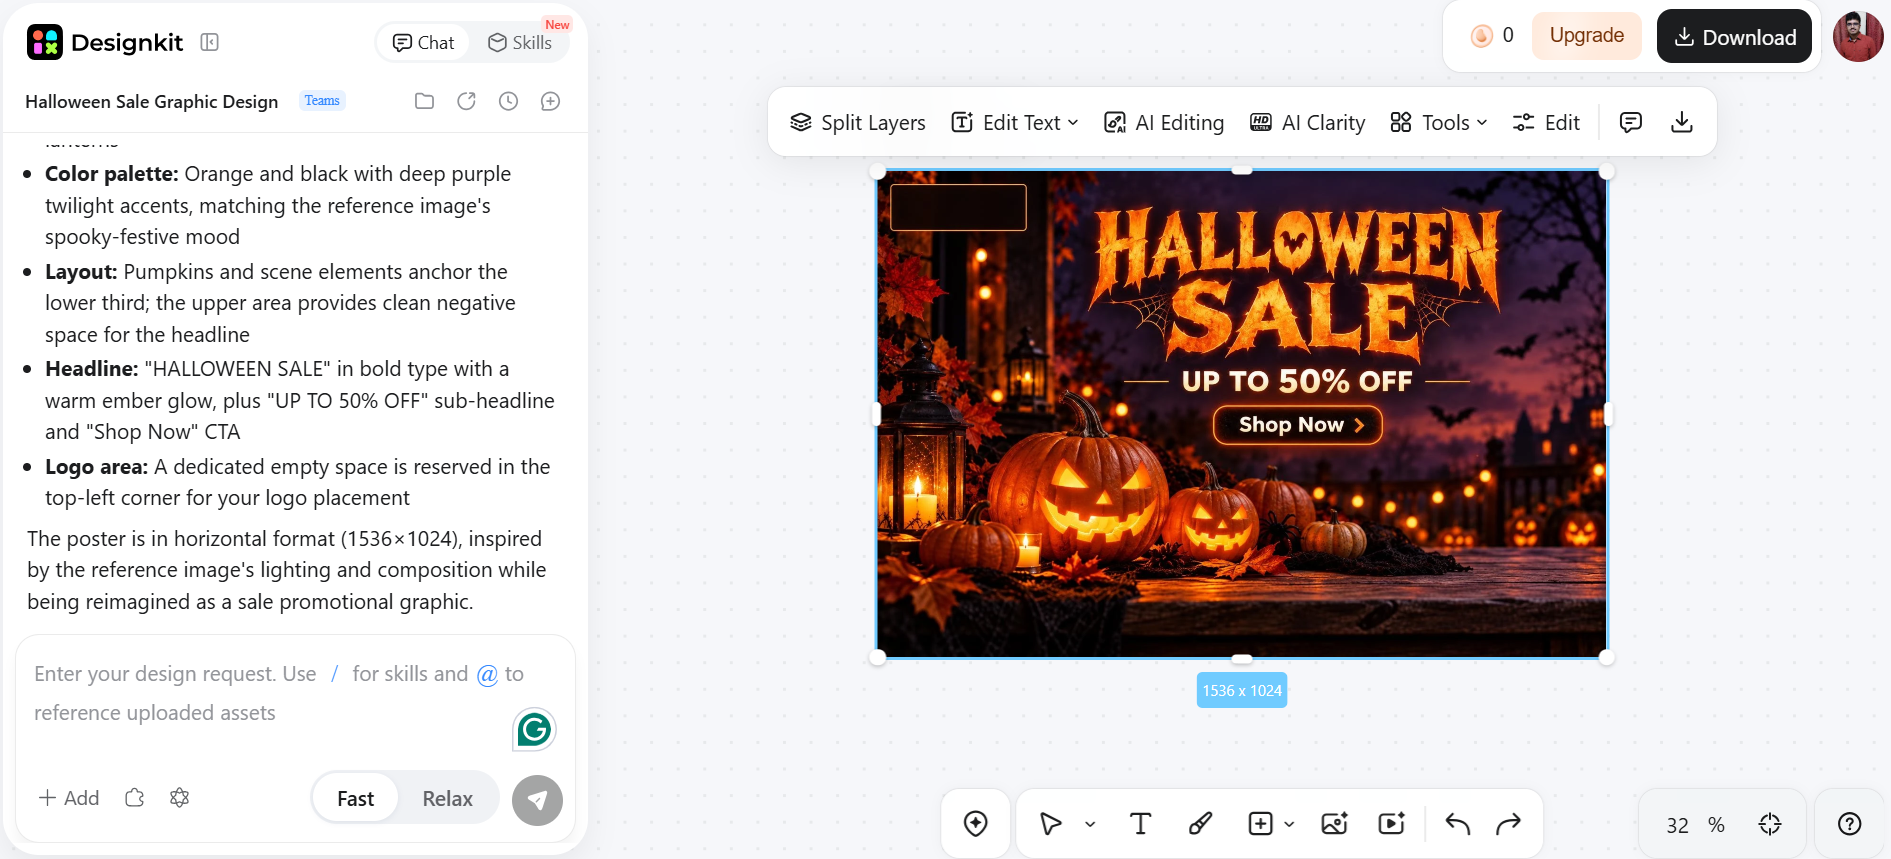Click Split Layers in toolbar

(858, 122)
